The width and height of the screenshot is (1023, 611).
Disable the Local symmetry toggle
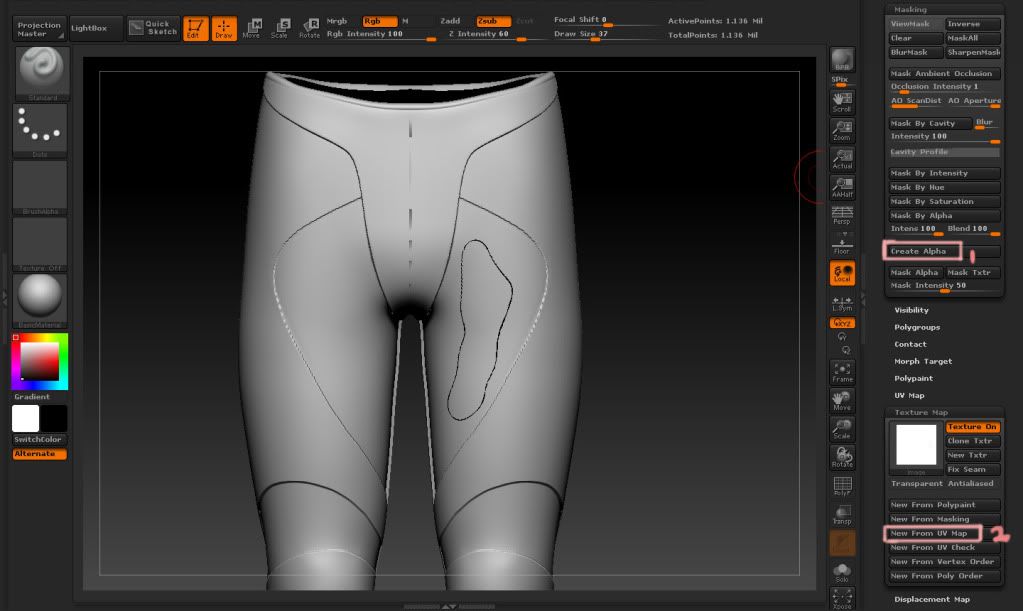pyautogui.click(x=842, y=273)
